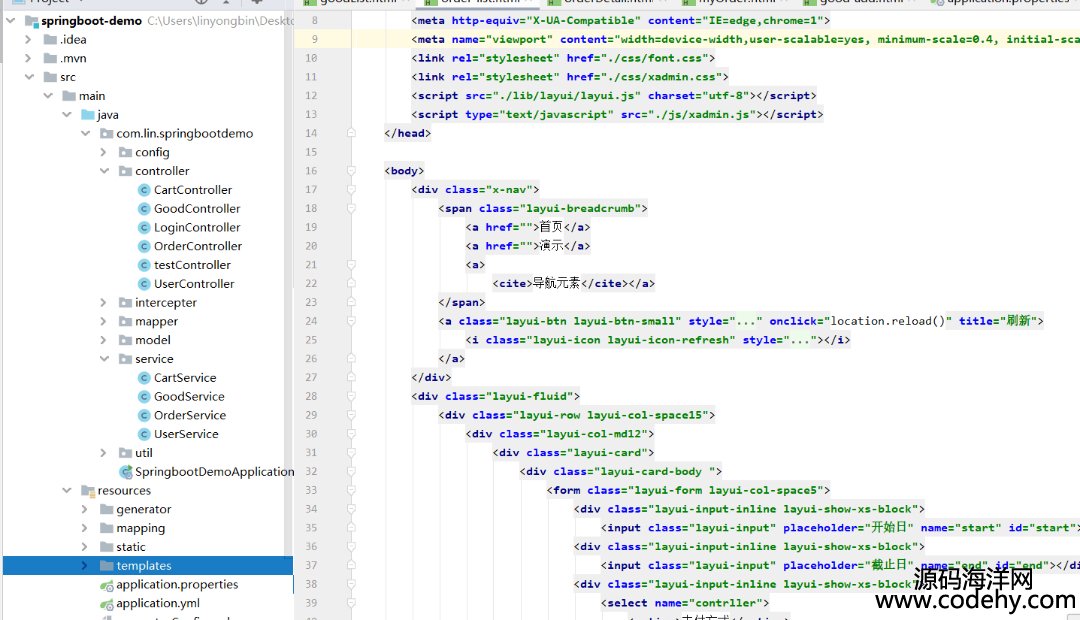Fold the body tag at line 16
Screen dimensions: 1080x620
click(x=351, y=171)
